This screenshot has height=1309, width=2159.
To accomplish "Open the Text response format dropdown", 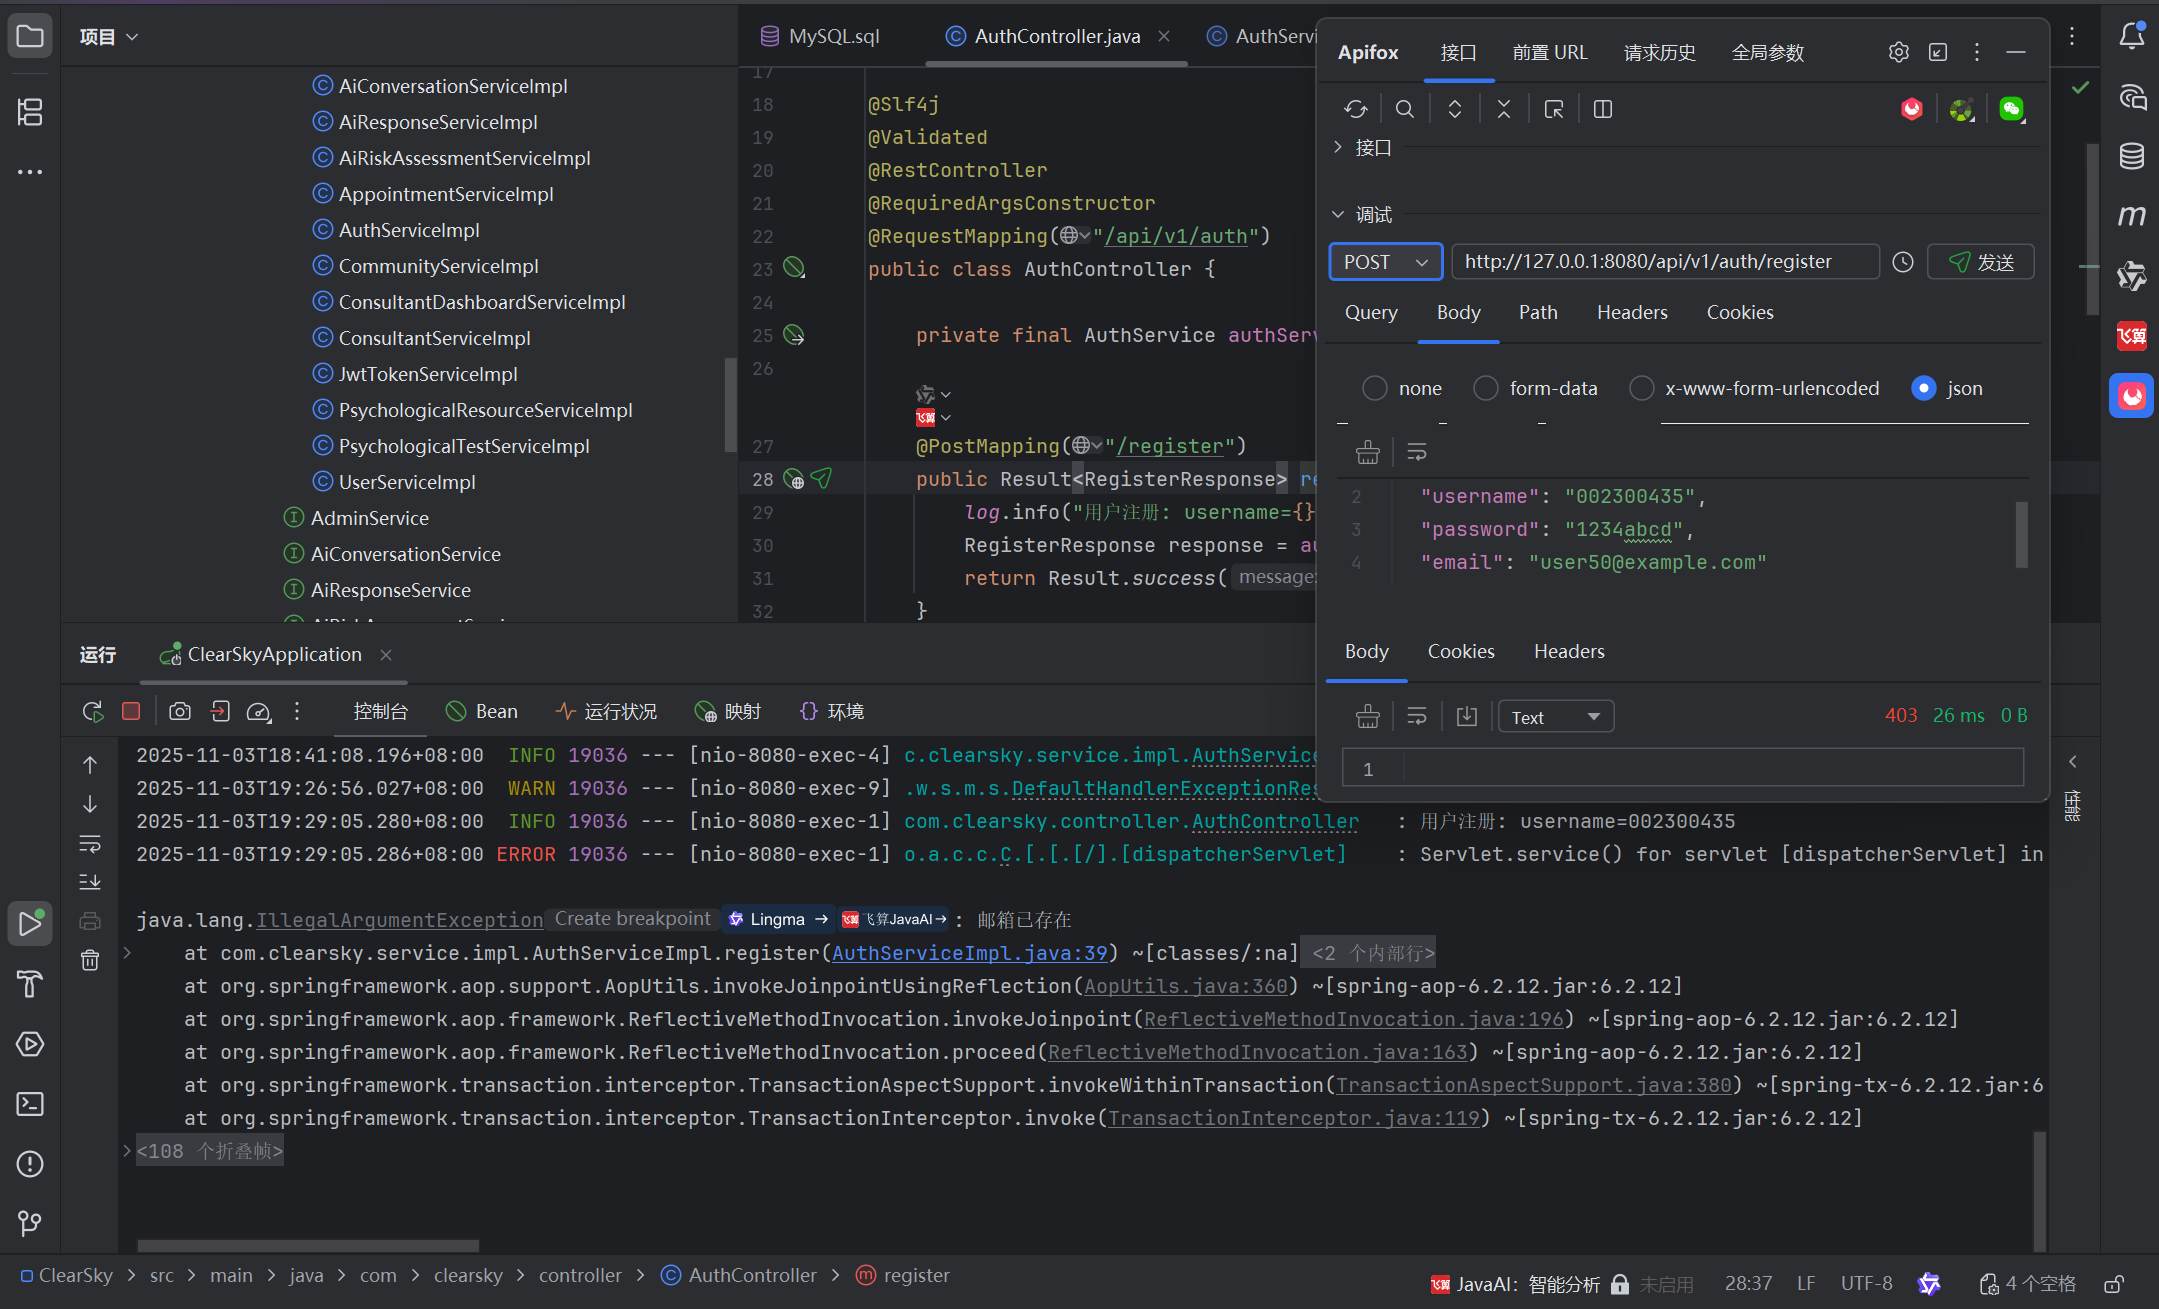I will click(x=1555, y=717).
